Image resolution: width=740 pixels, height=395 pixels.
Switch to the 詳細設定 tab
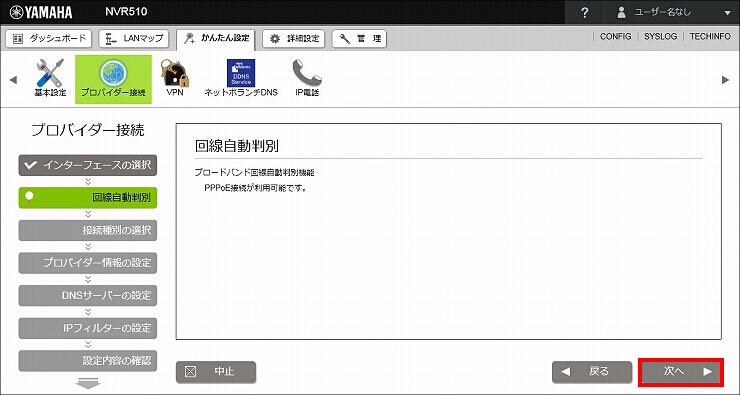294,39
